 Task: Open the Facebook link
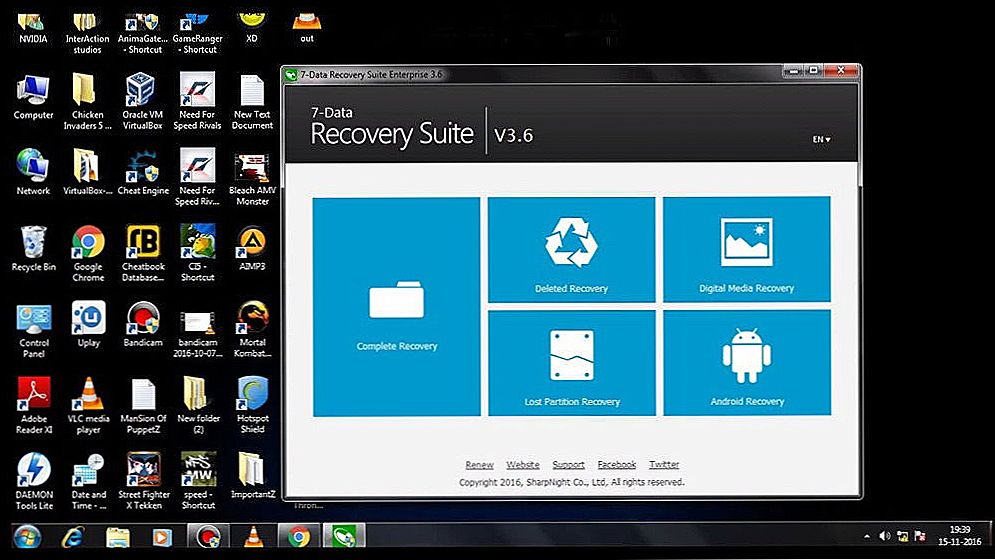tap(617, 465)
